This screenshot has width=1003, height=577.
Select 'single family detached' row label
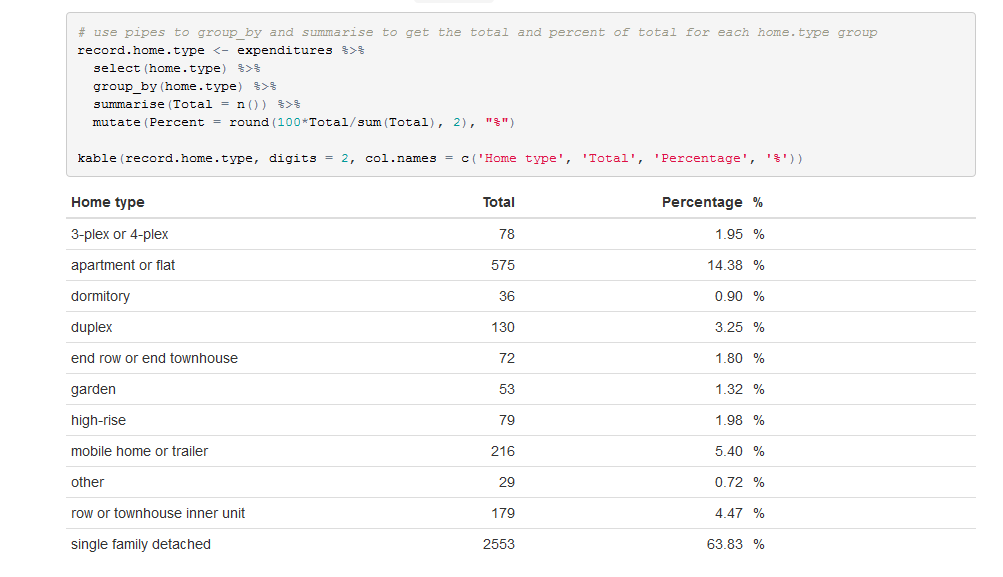pos(141,544)
